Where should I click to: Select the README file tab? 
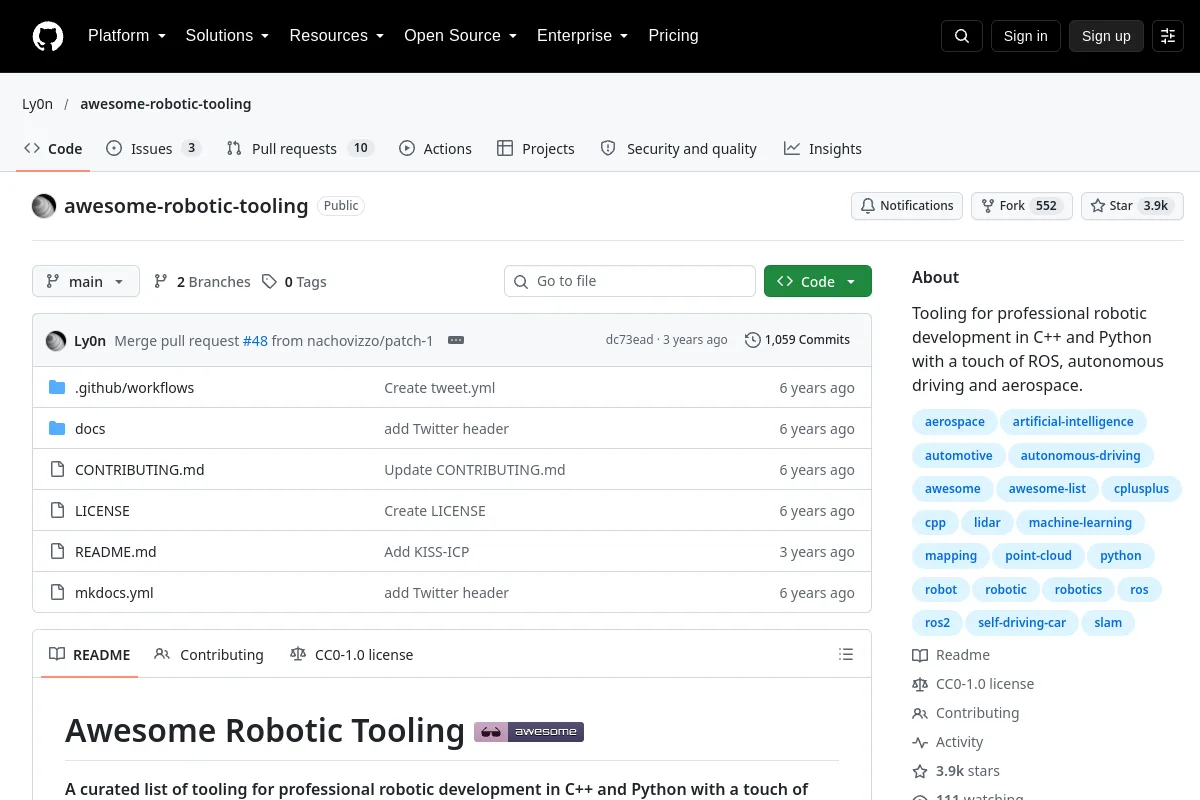click(90, 655)
